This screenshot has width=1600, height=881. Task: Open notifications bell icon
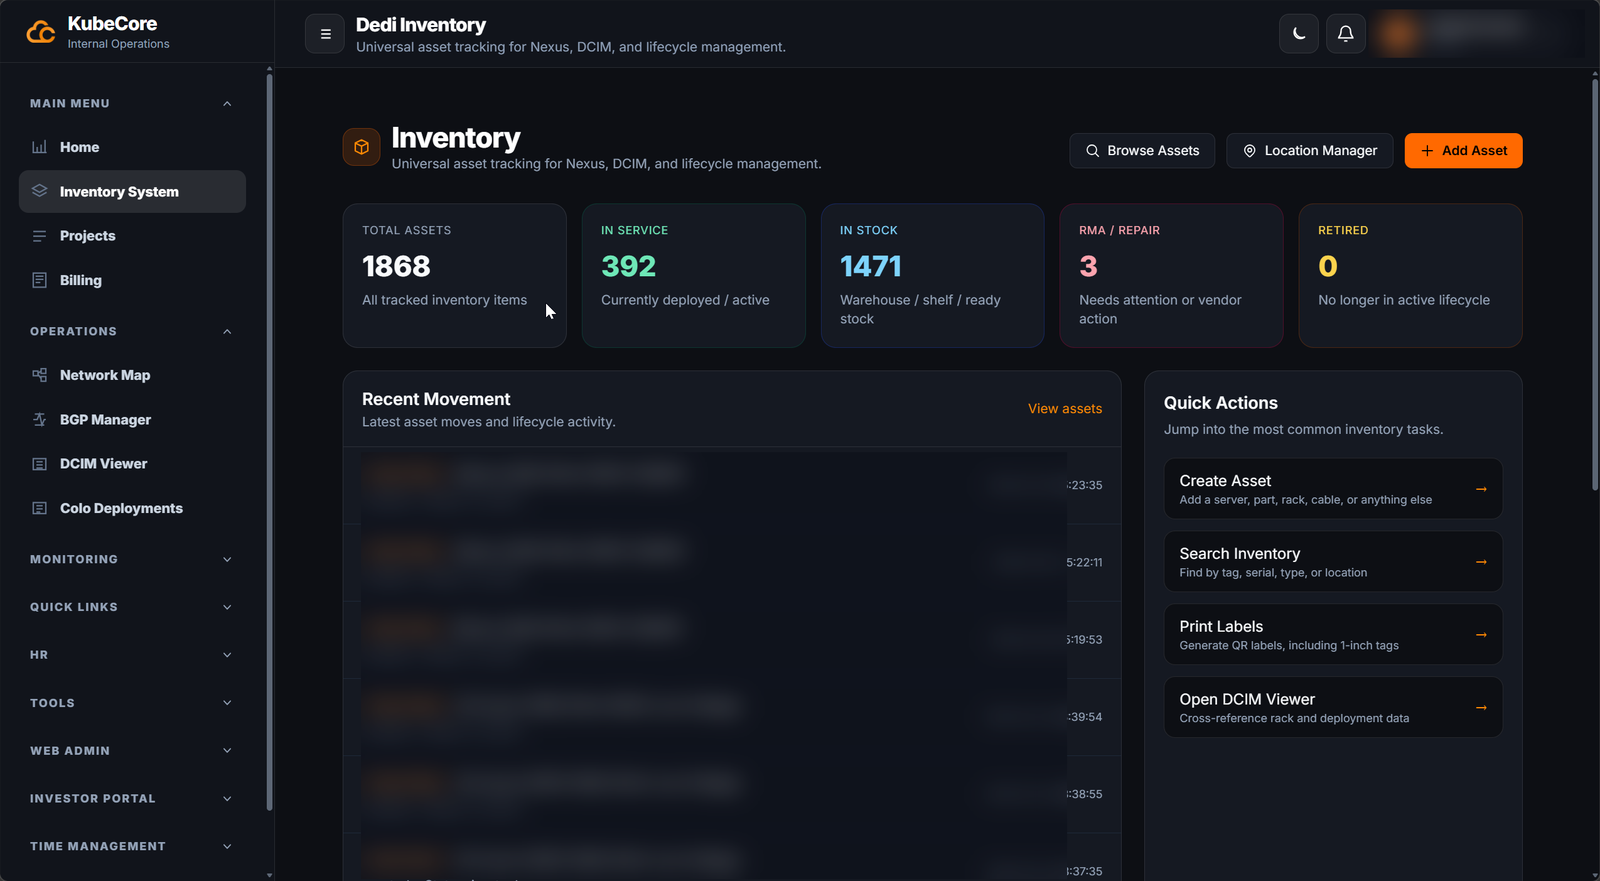click(1346, 34)
